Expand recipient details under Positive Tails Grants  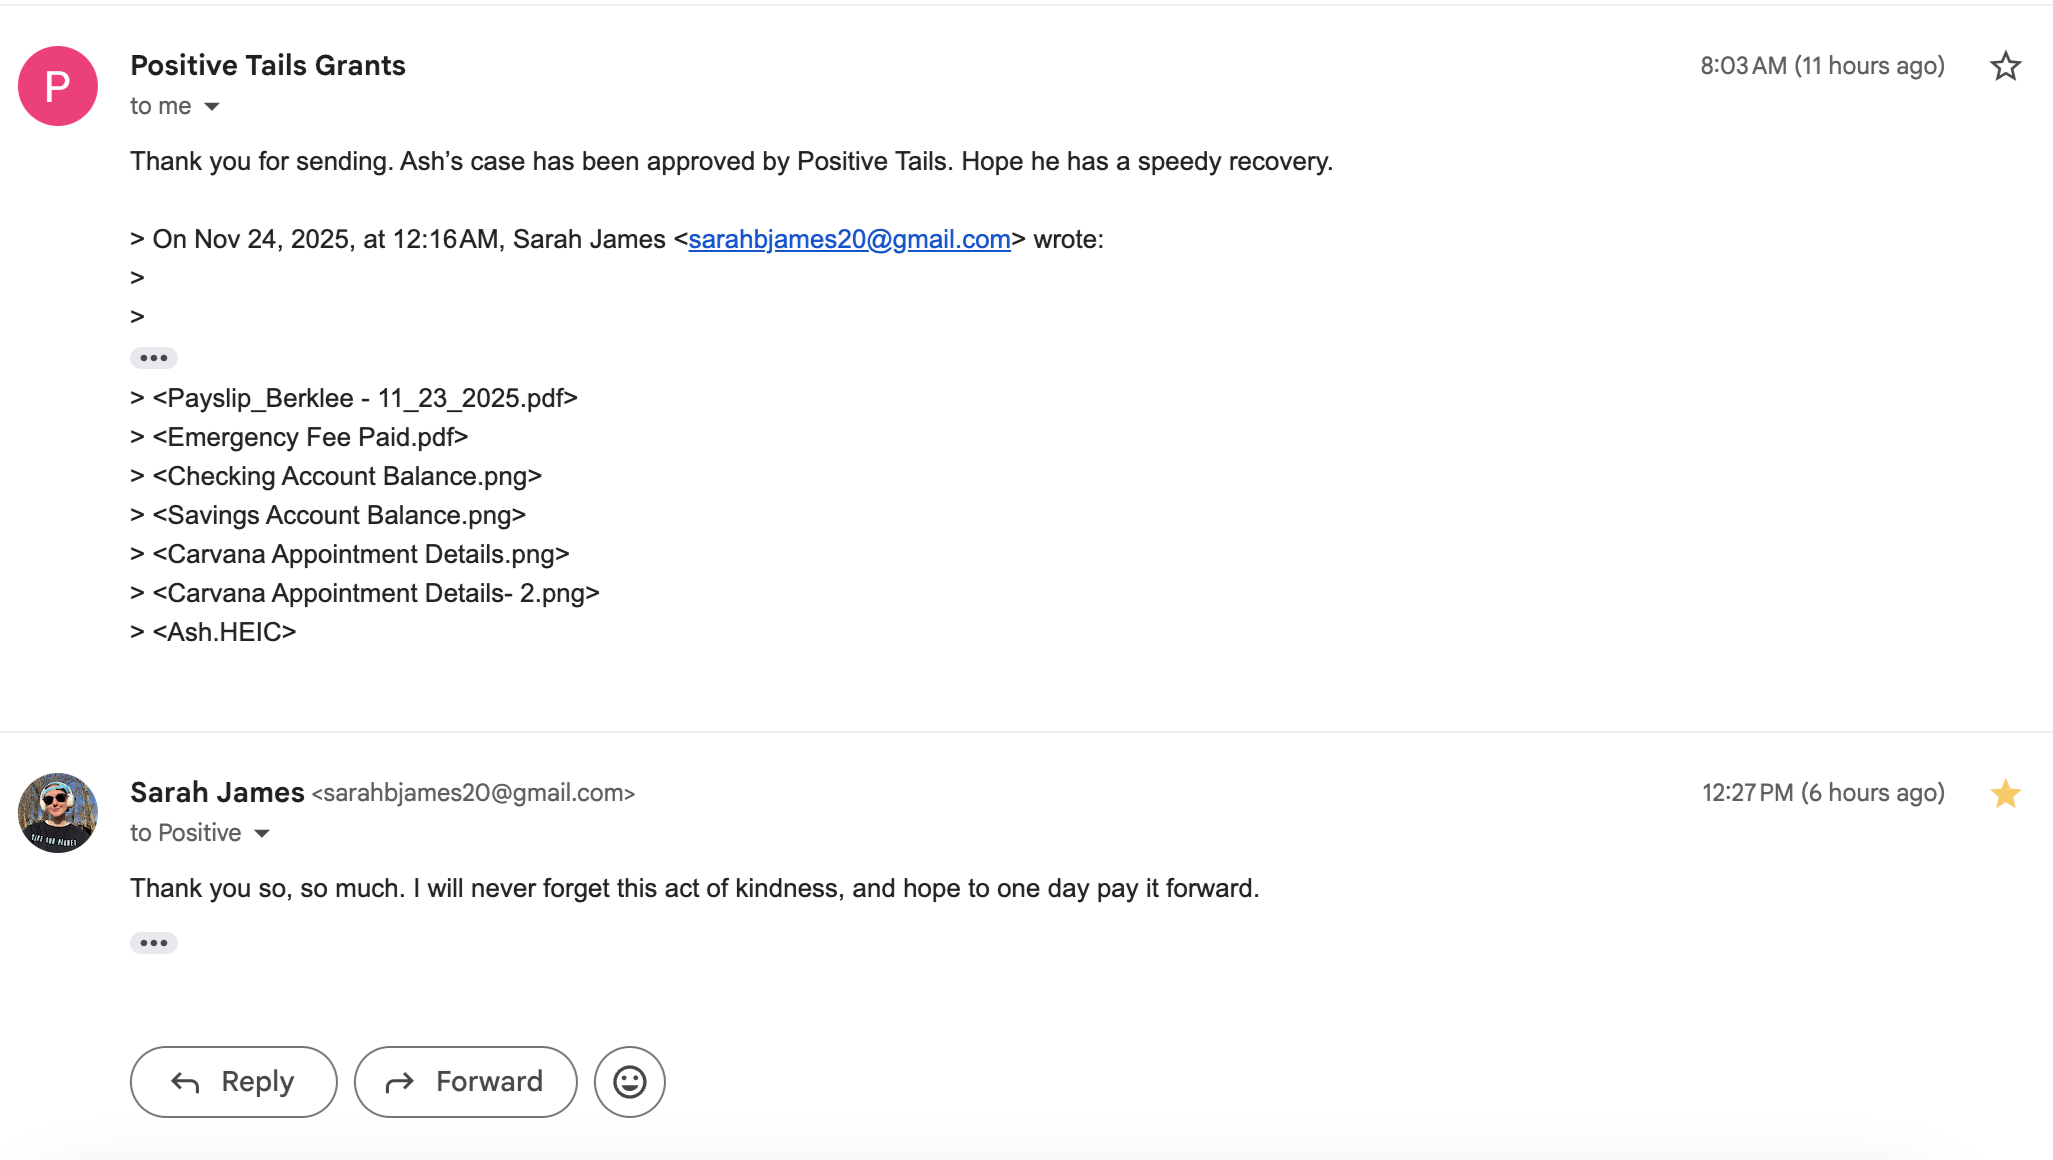pos(211,106)
